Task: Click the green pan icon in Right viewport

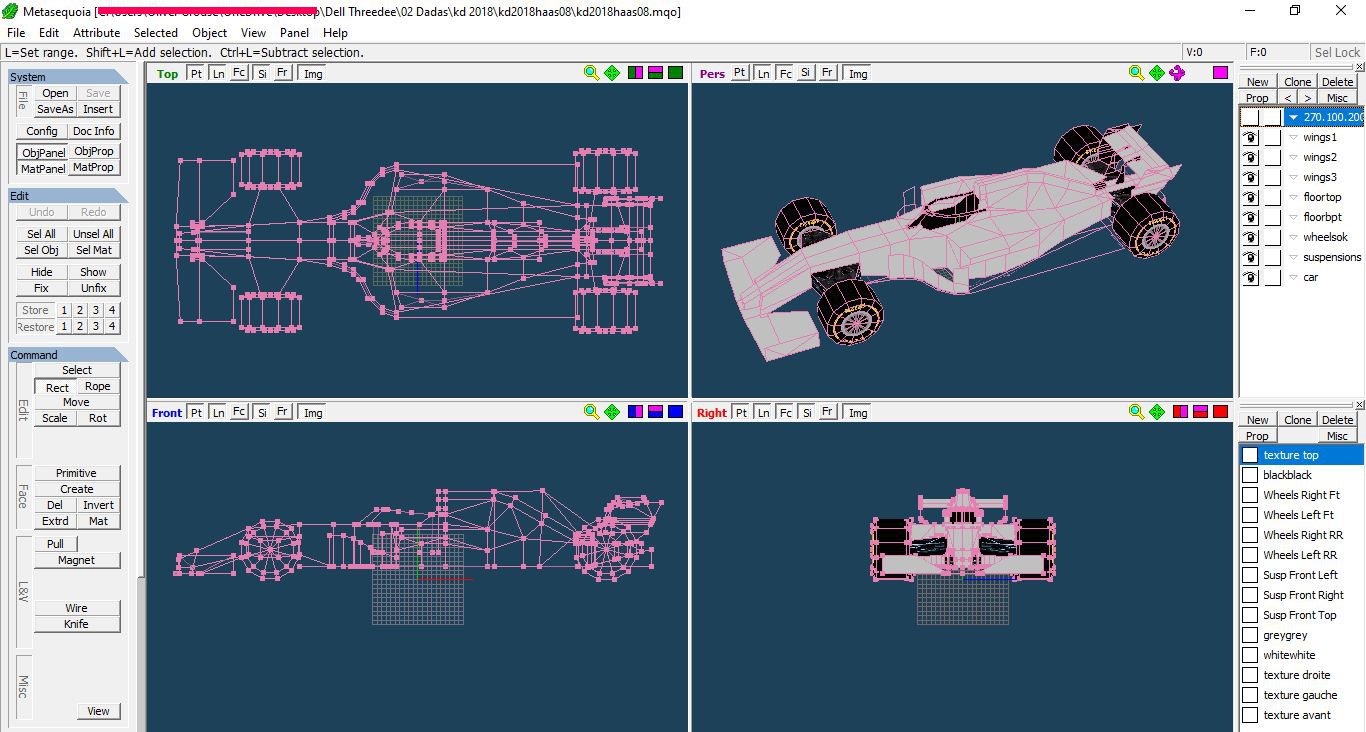Action: (x=1157, y=412)
